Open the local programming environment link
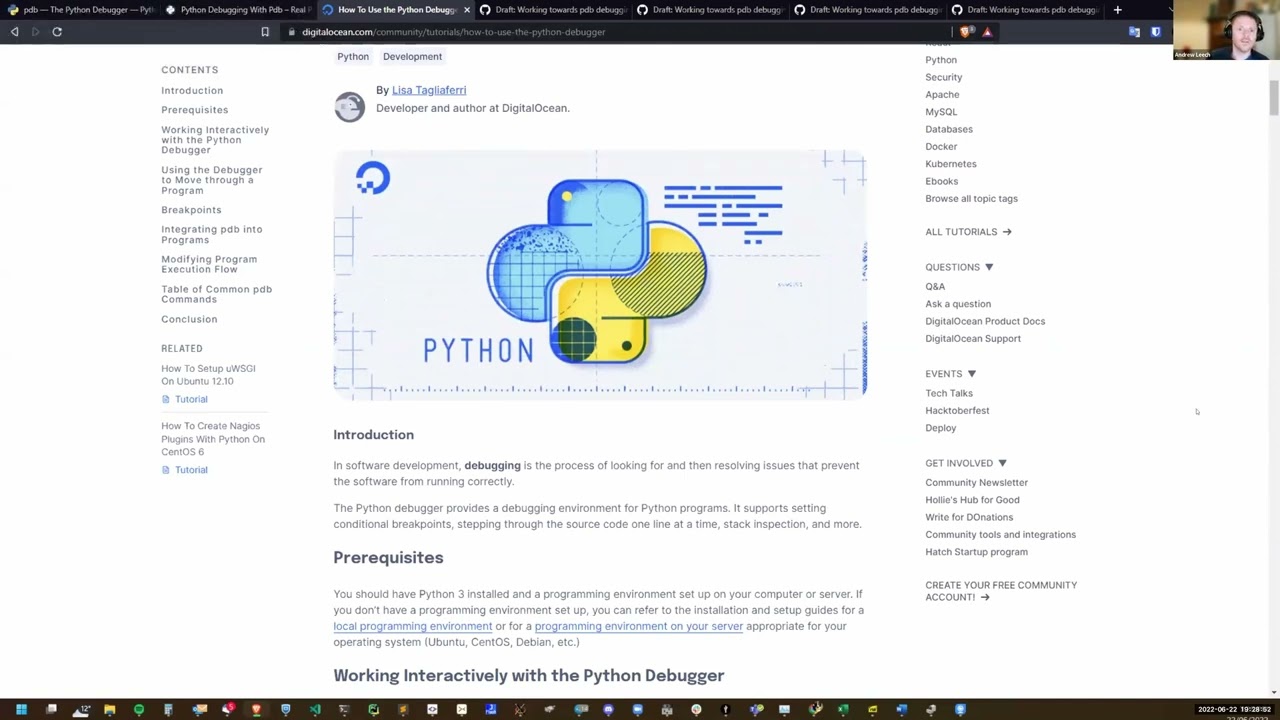Viewport: 1280px width, 720px height. [x=413, y=626]
